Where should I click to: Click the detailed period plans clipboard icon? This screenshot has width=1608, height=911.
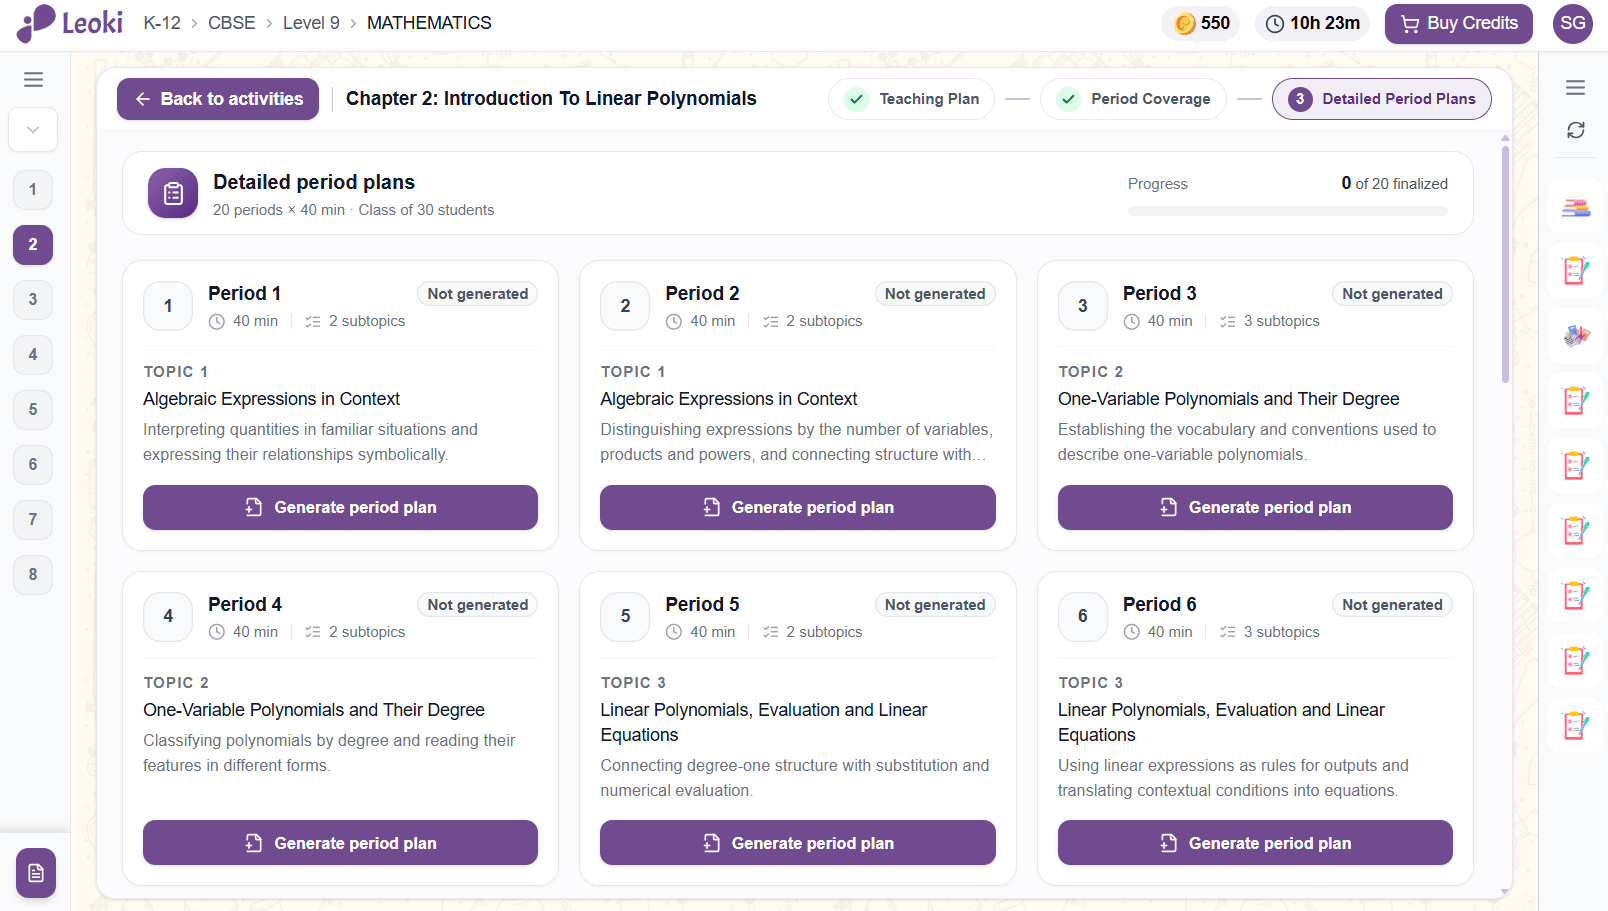coord(173,193)
